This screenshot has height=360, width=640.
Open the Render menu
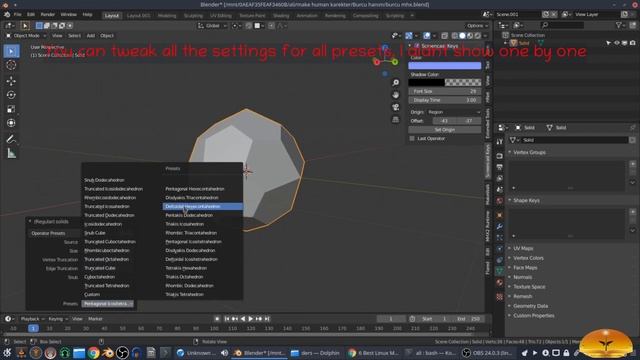click(47, 15)
